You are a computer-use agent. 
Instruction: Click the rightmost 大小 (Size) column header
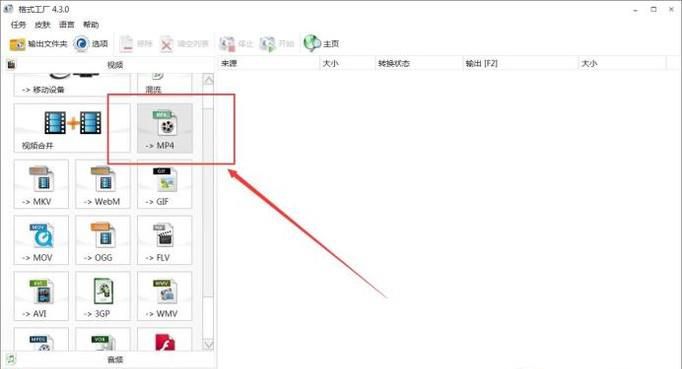tap(622, 64)
